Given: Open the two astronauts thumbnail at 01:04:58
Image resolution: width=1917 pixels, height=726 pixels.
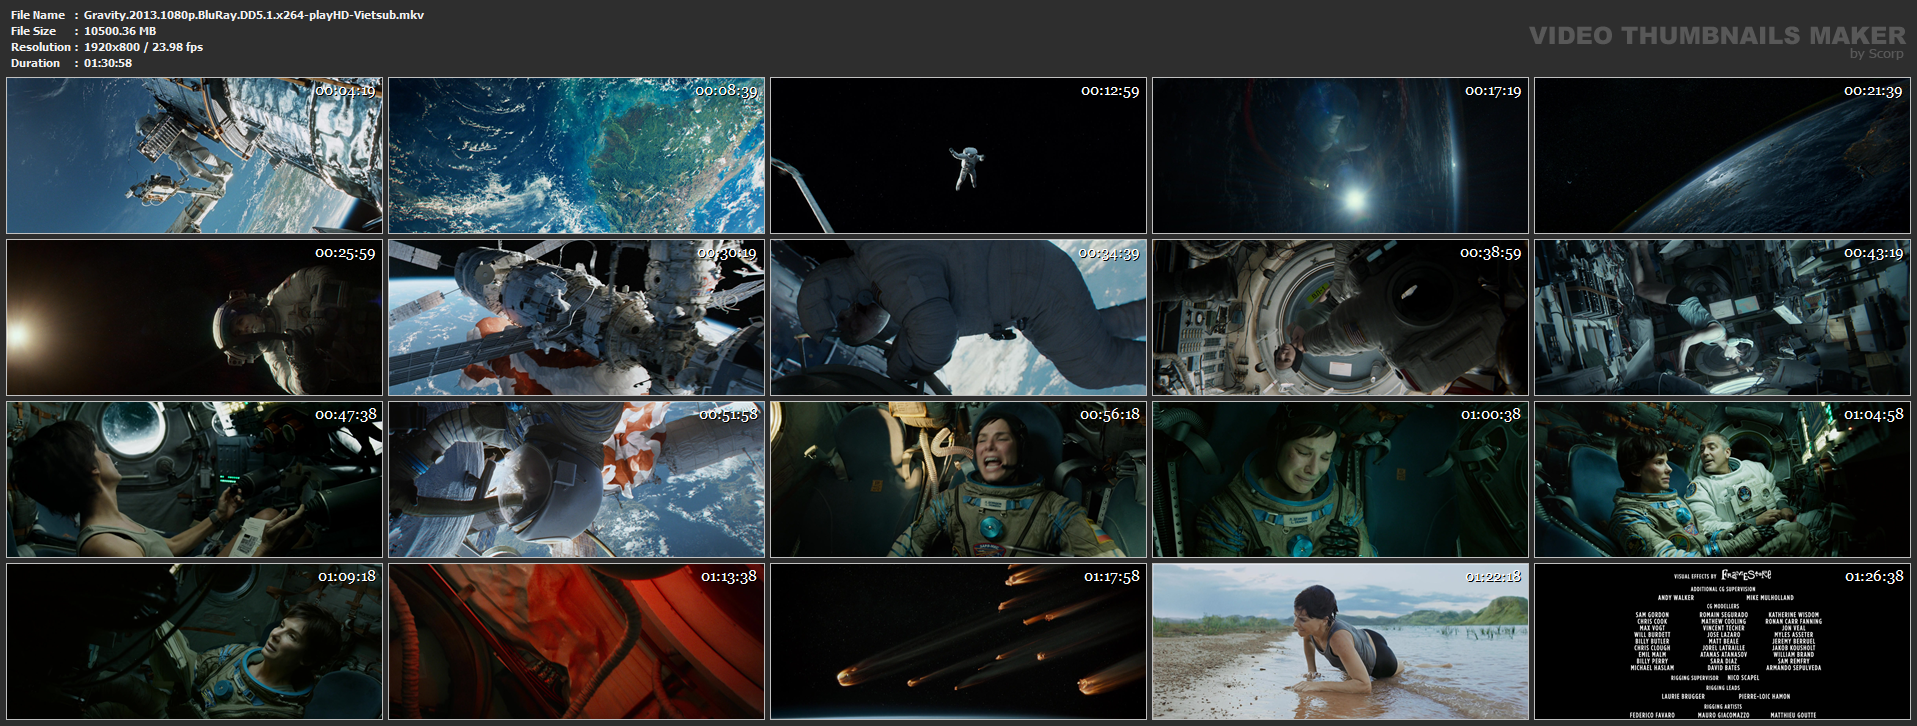Looking at the screenshot, I should click(x=1722, y=480).
